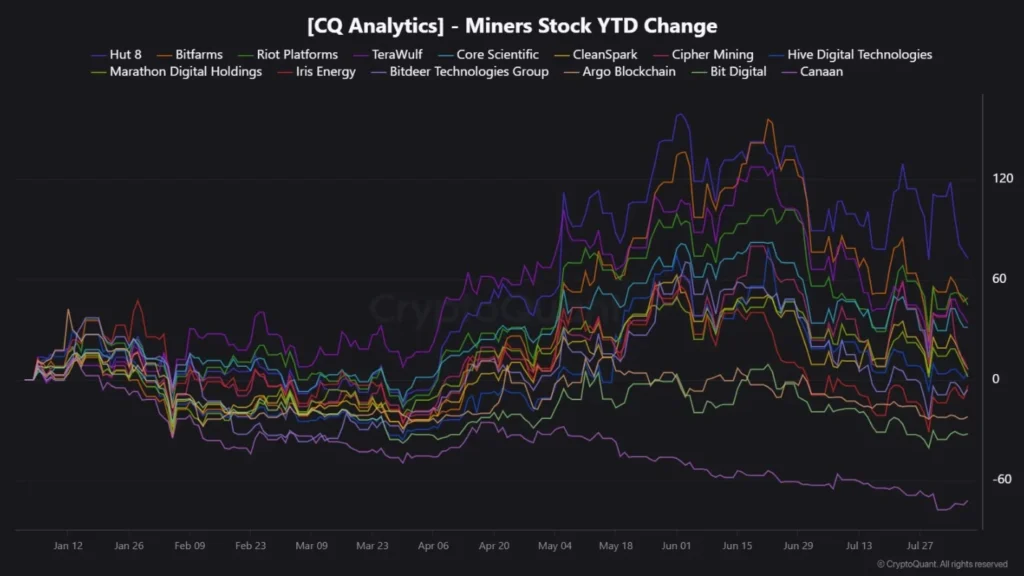Click the Jan 12 x-axis label
The width and height of the screenshot is (1024, 576).
(x=68, y=546)
